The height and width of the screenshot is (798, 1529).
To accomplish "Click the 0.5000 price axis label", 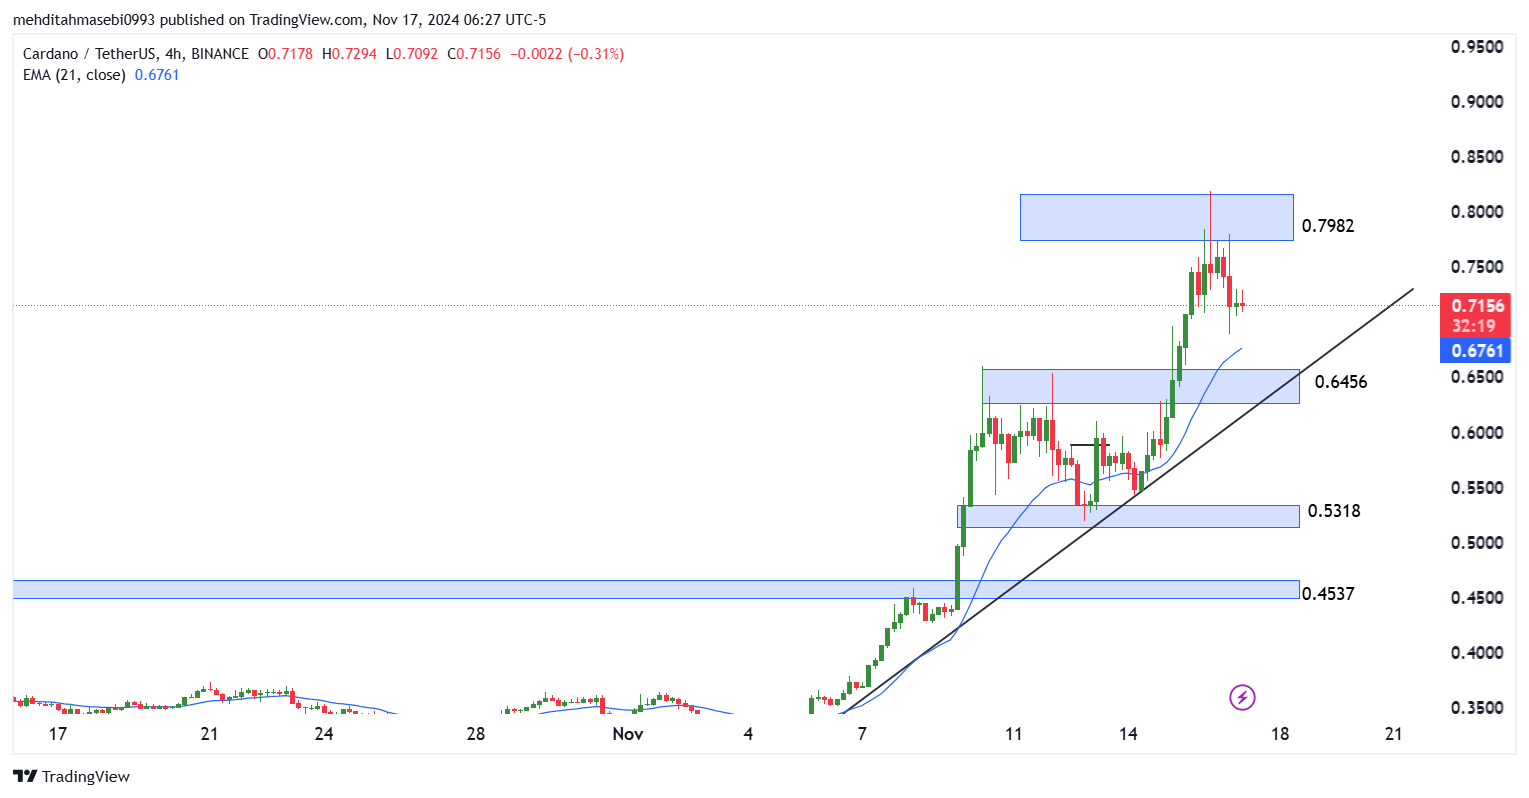I will tap(1477, 543).
